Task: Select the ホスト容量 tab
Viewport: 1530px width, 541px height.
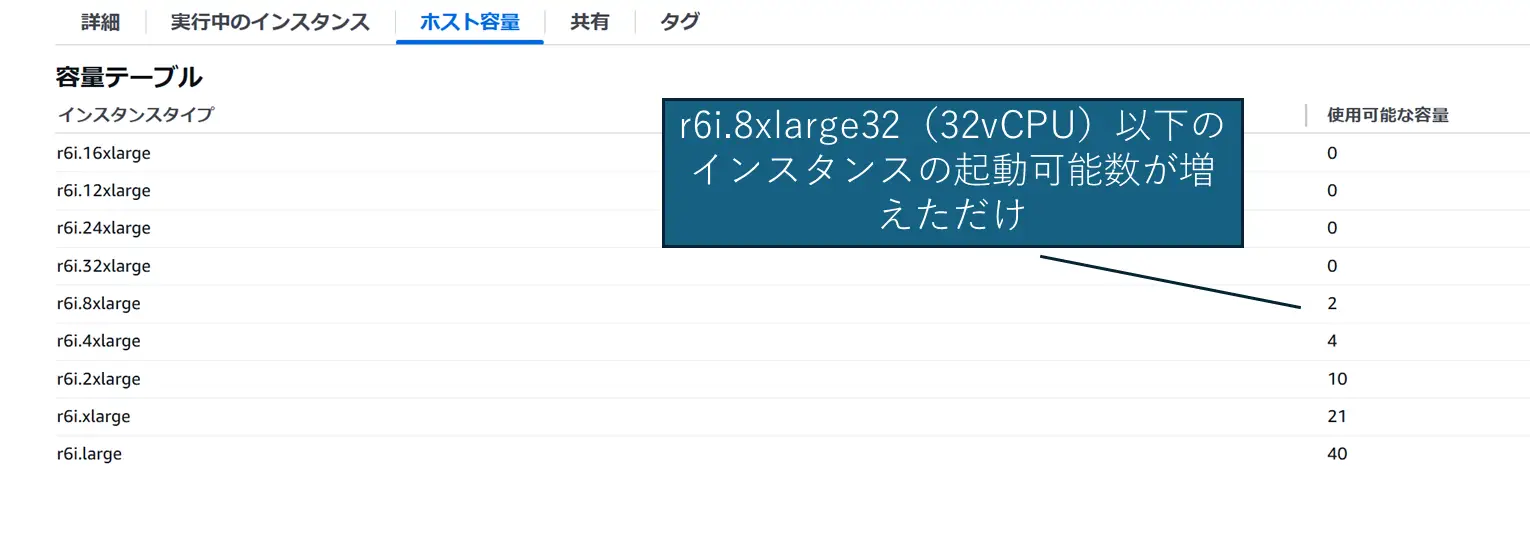Action: 470,22
